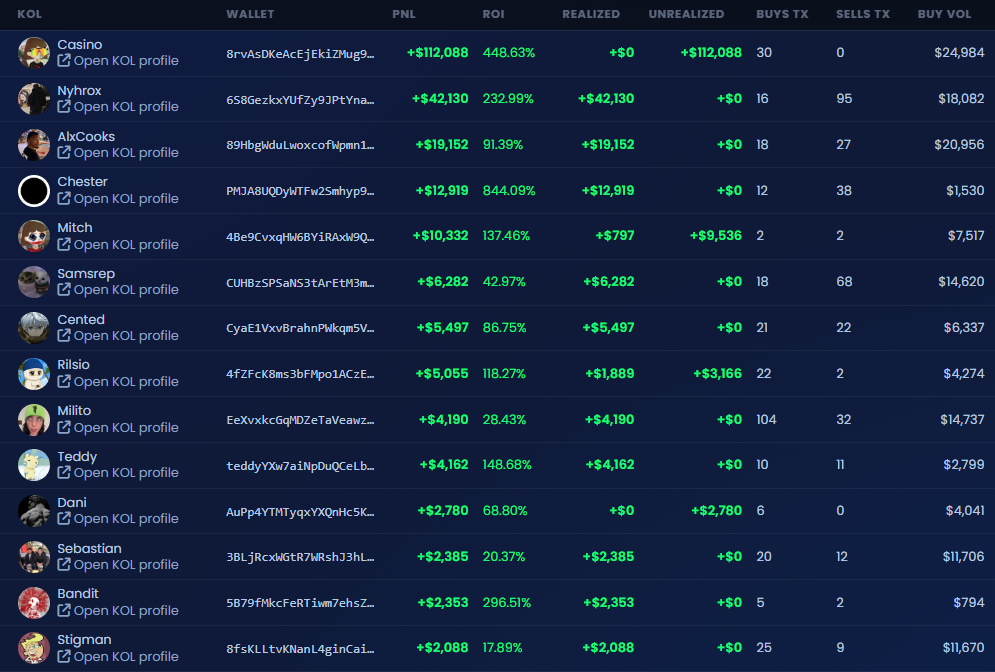
Task: Select wallet address 5B79fMkcFeRTiwm7ehsZ...
Action: [300, 603]
